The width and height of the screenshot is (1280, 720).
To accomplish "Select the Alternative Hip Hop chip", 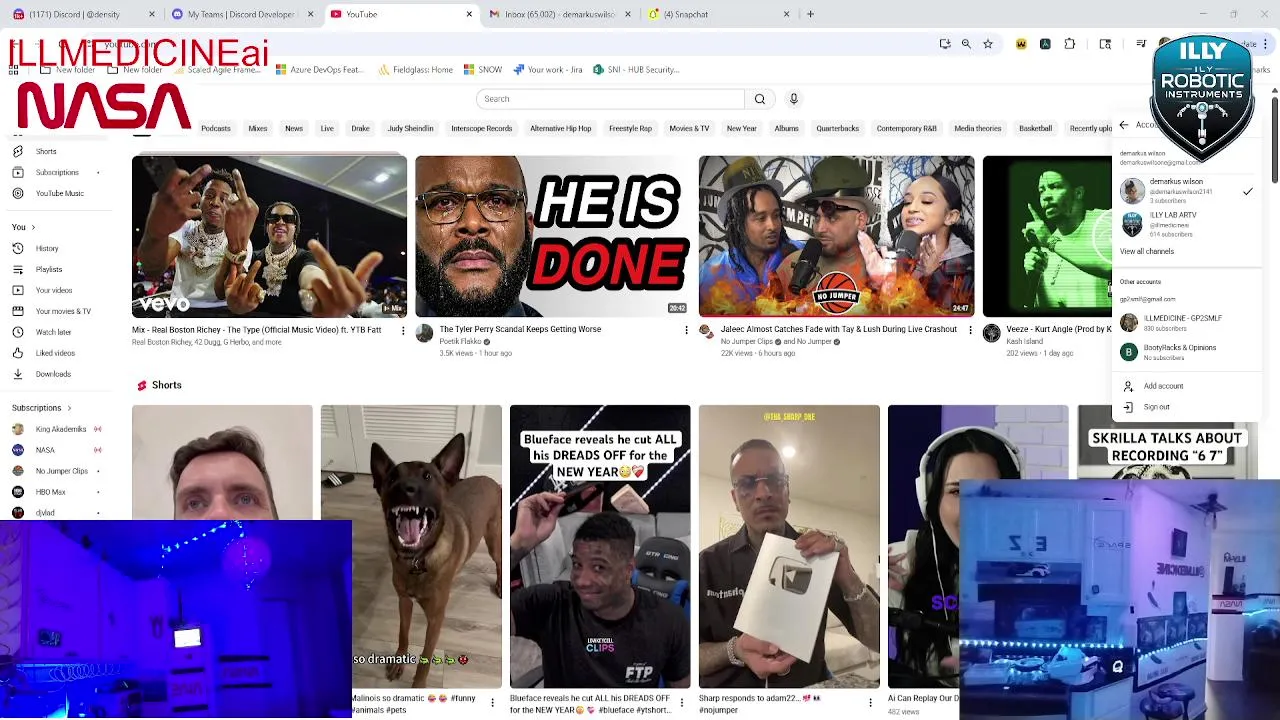I will coord(561,128).
